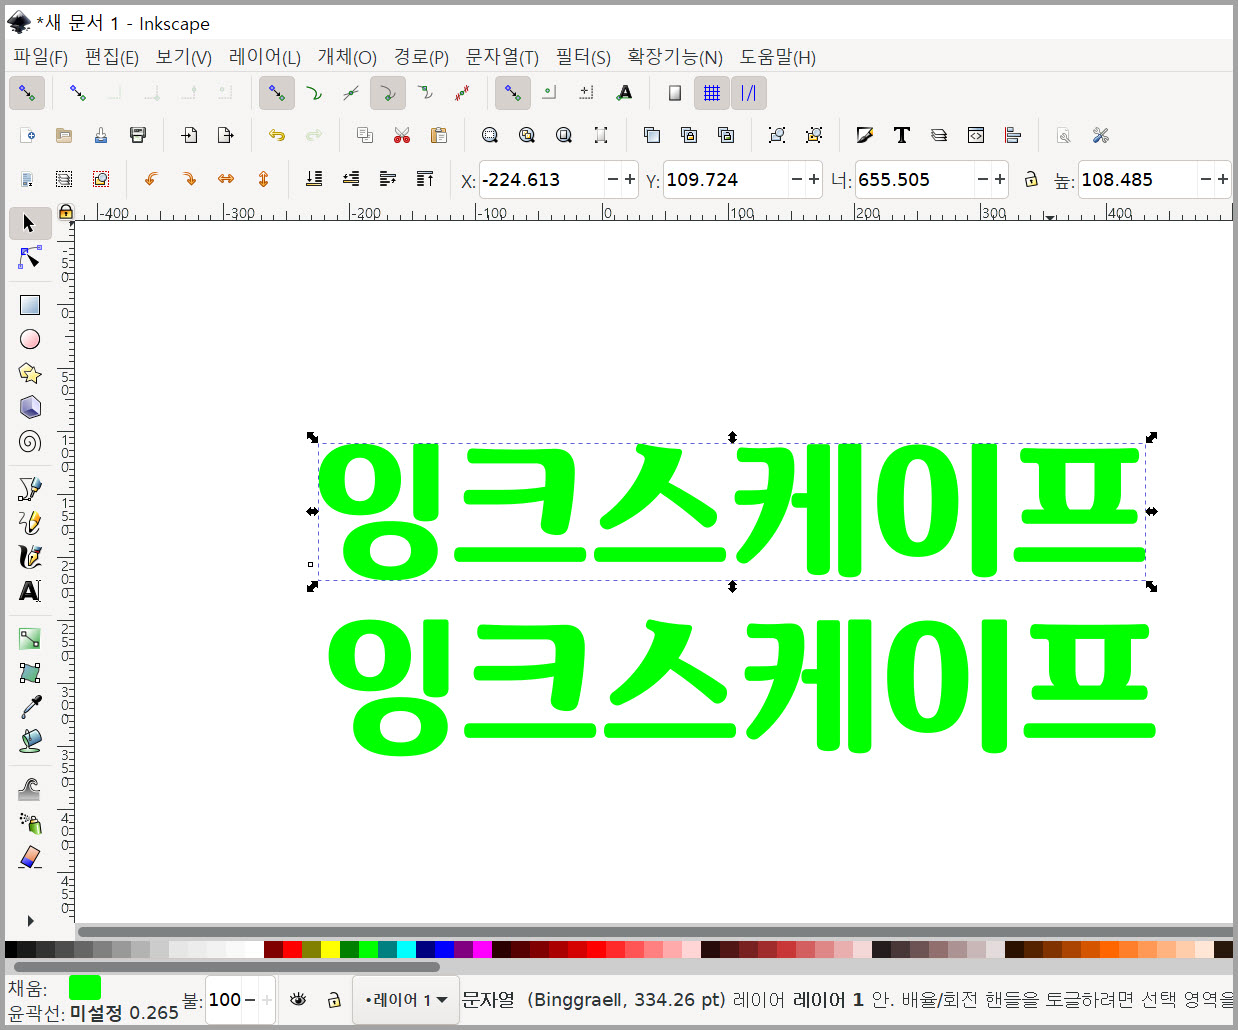Rotate selection 90 degrees clockwise
1238x1030 pixels.
click(189, 179)
